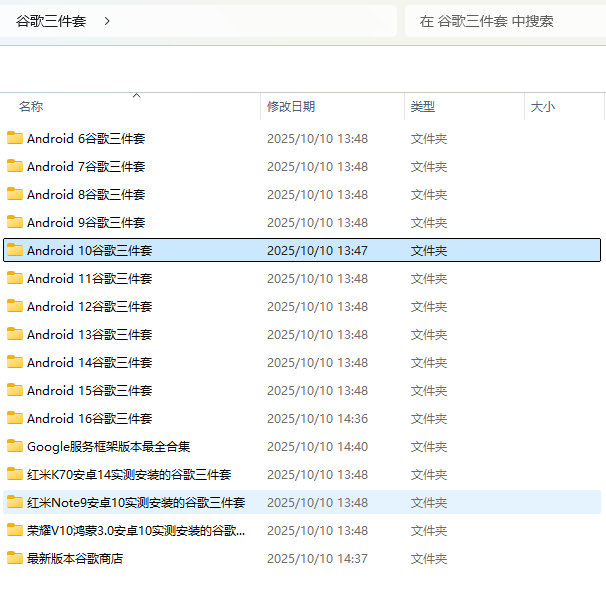
Task: Select the Android 16谷歌三件套 name text
Action: [x=90, y=419]
